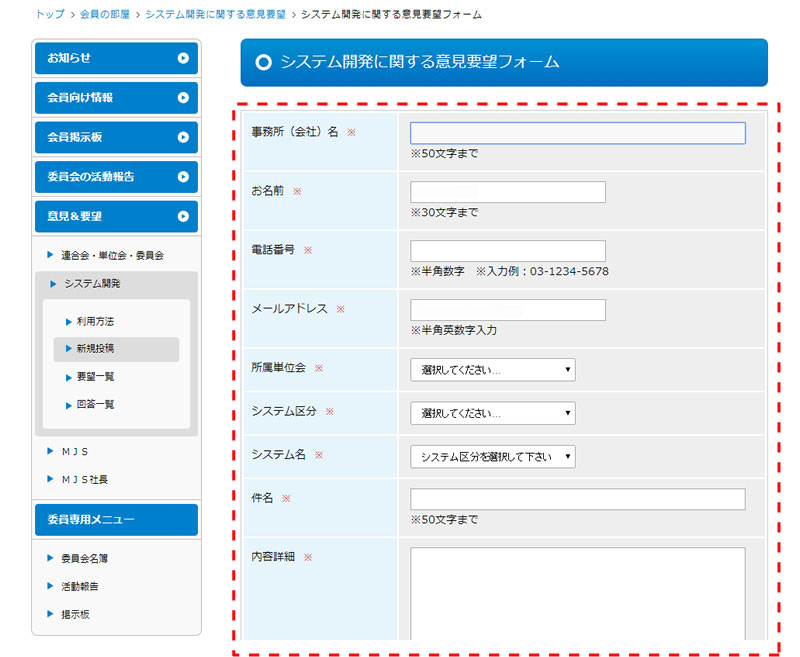
Task: Open the 所属単位会 dropdown
Action: coord(492,370)
